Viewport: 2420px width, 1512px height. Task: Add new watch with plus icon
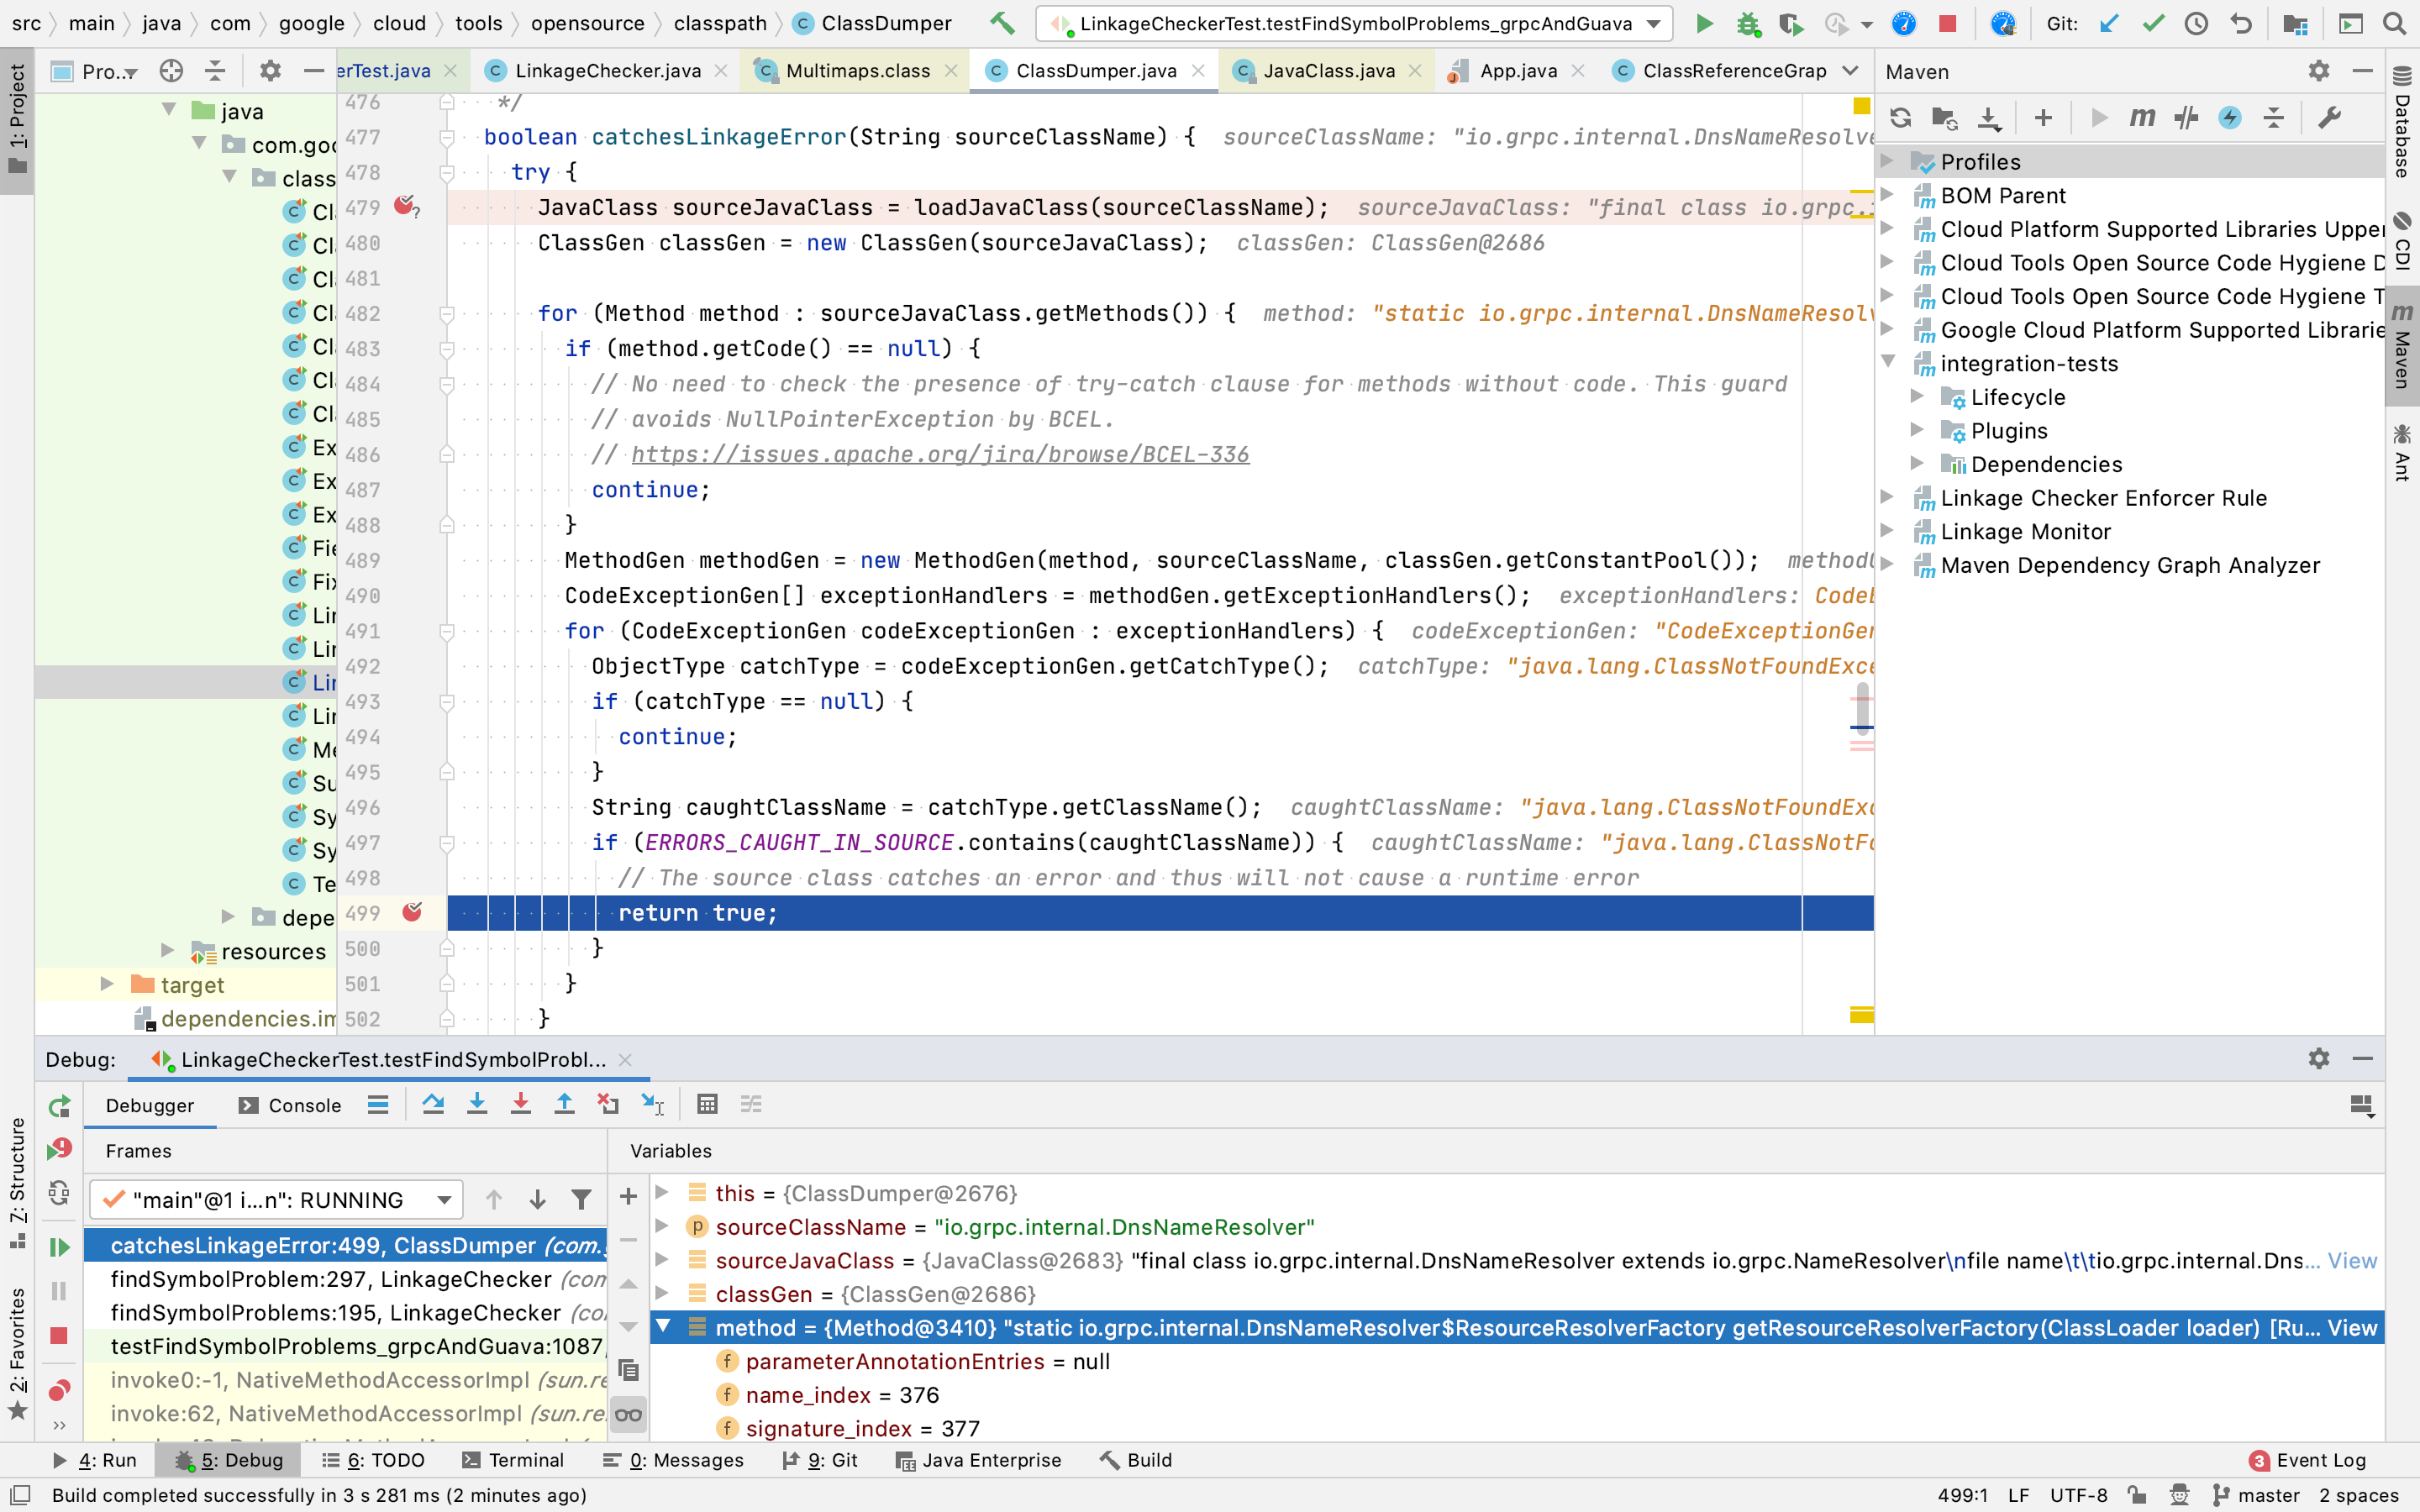(628, 1196)
